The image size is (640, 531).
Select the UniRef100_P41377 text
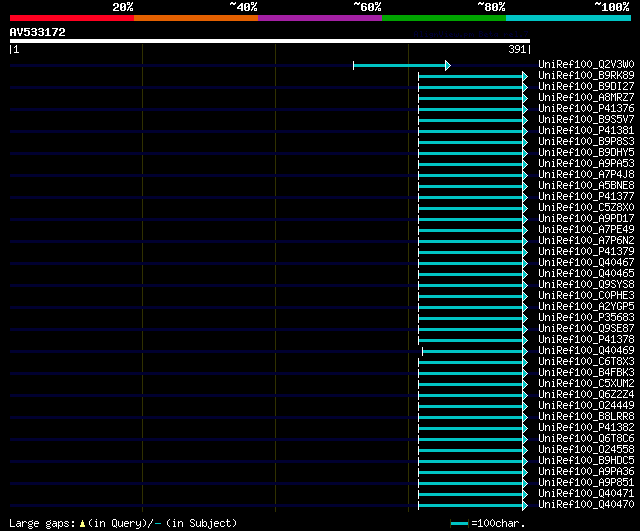click(x=586, y=197)
